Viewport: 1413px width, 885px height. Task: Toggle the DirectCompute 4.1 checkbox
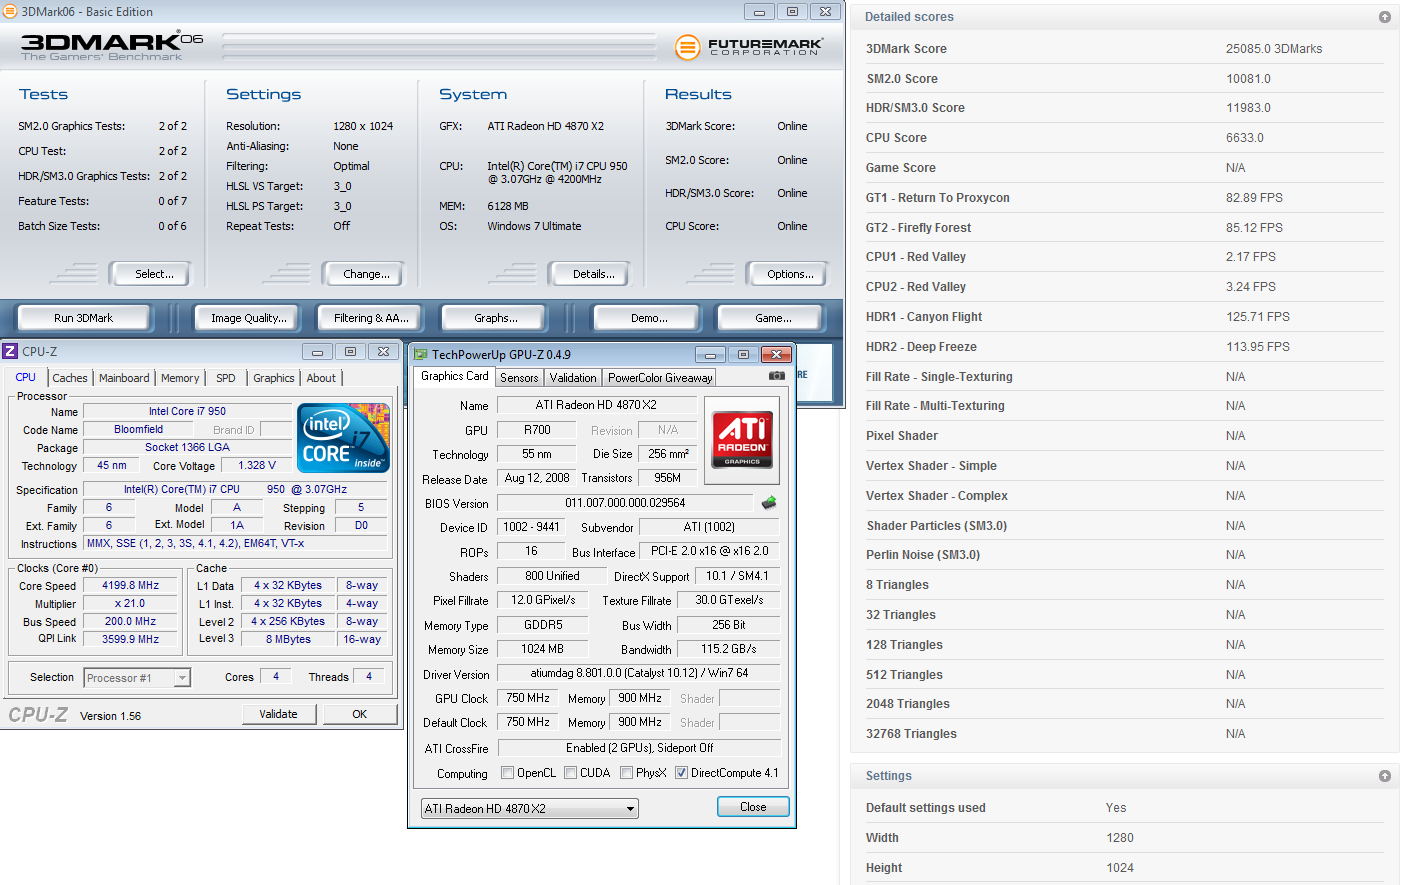point(681,773)
